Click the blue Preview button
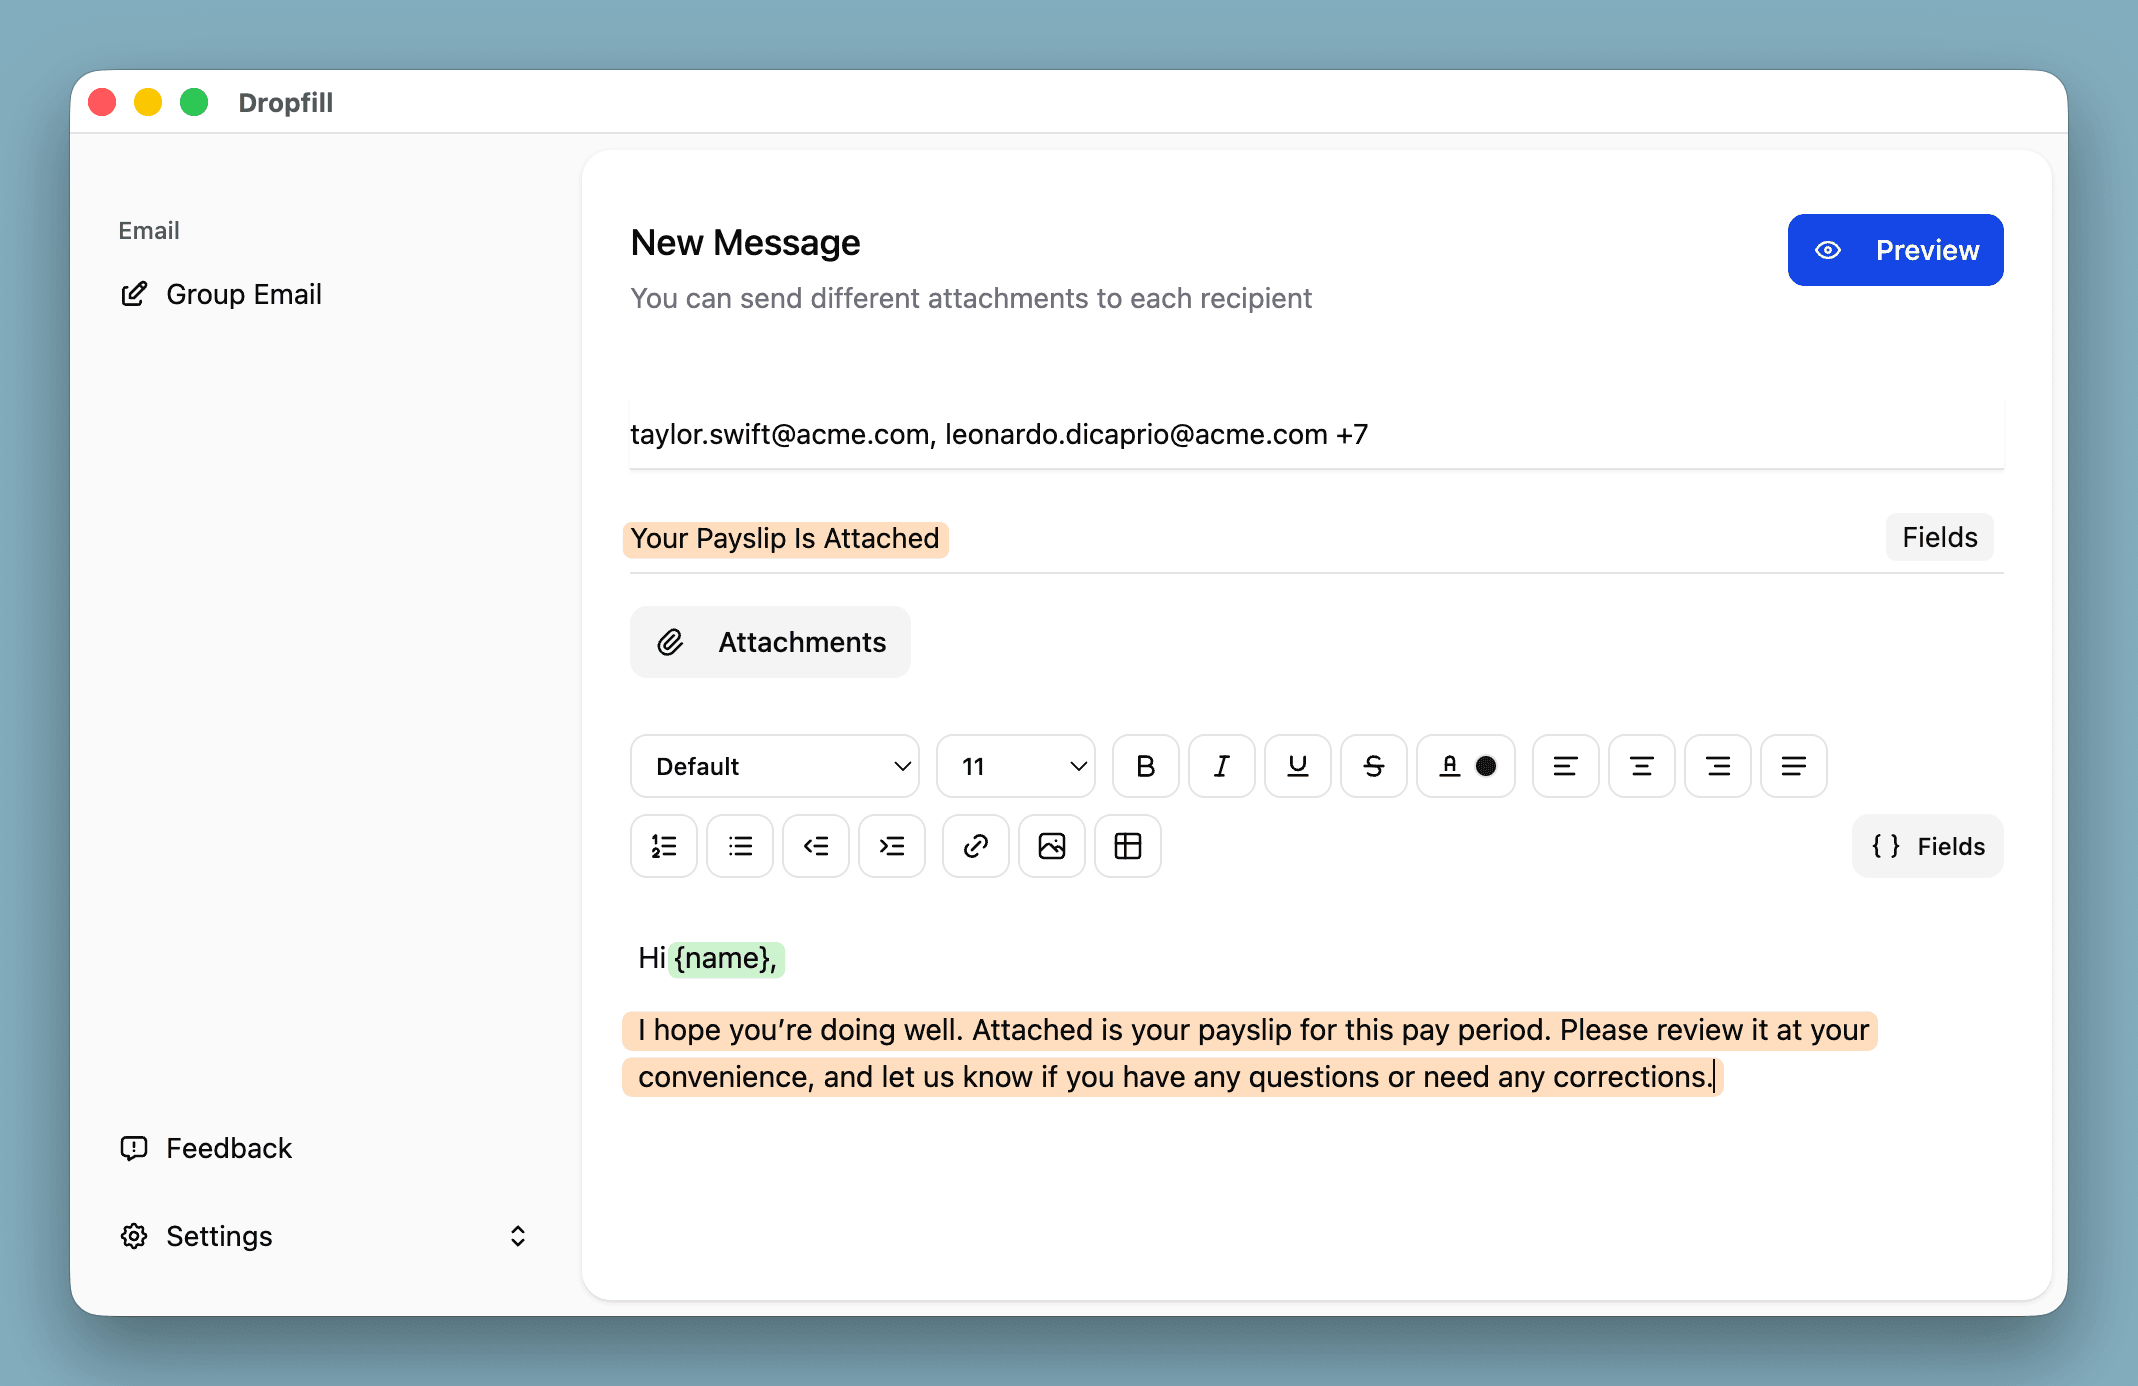This screenshot has height=1386, width=2138. point(1895,250)
